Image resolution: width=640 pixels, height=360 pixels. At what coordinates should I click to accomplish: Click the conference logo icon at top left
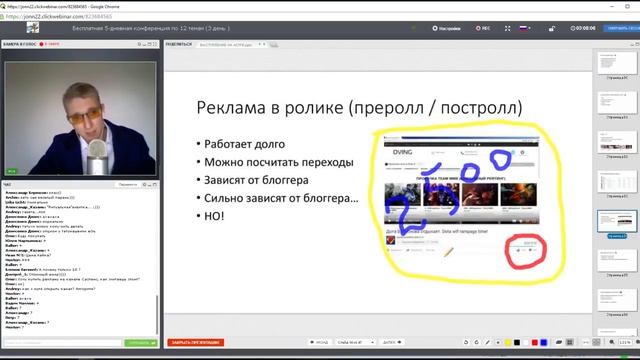coord(33,28)
